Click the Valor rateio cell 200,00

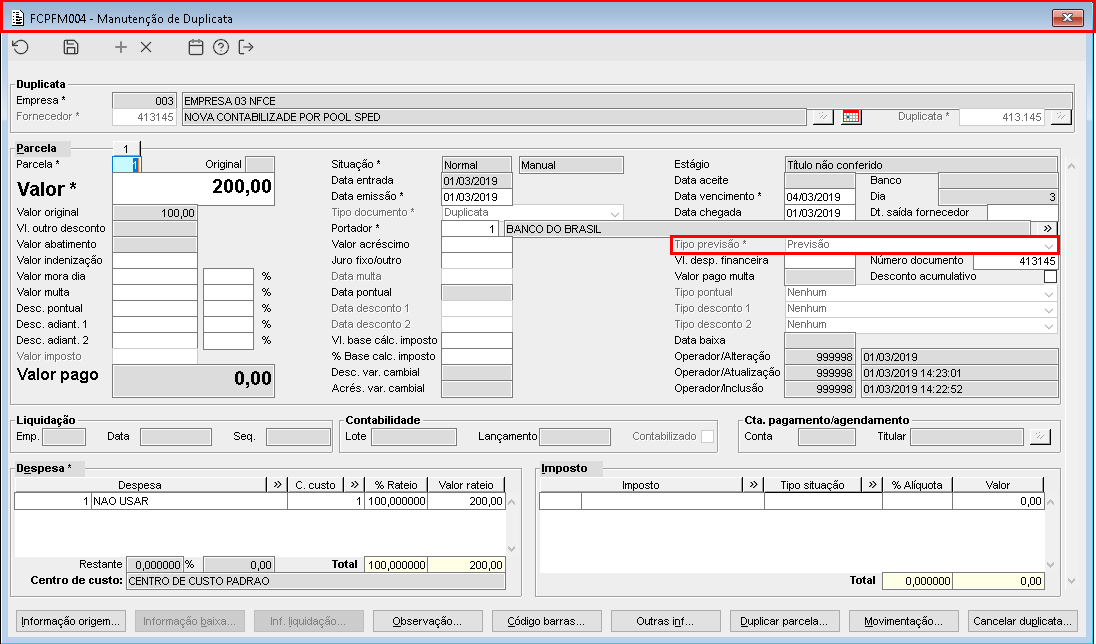click(466, 501)
